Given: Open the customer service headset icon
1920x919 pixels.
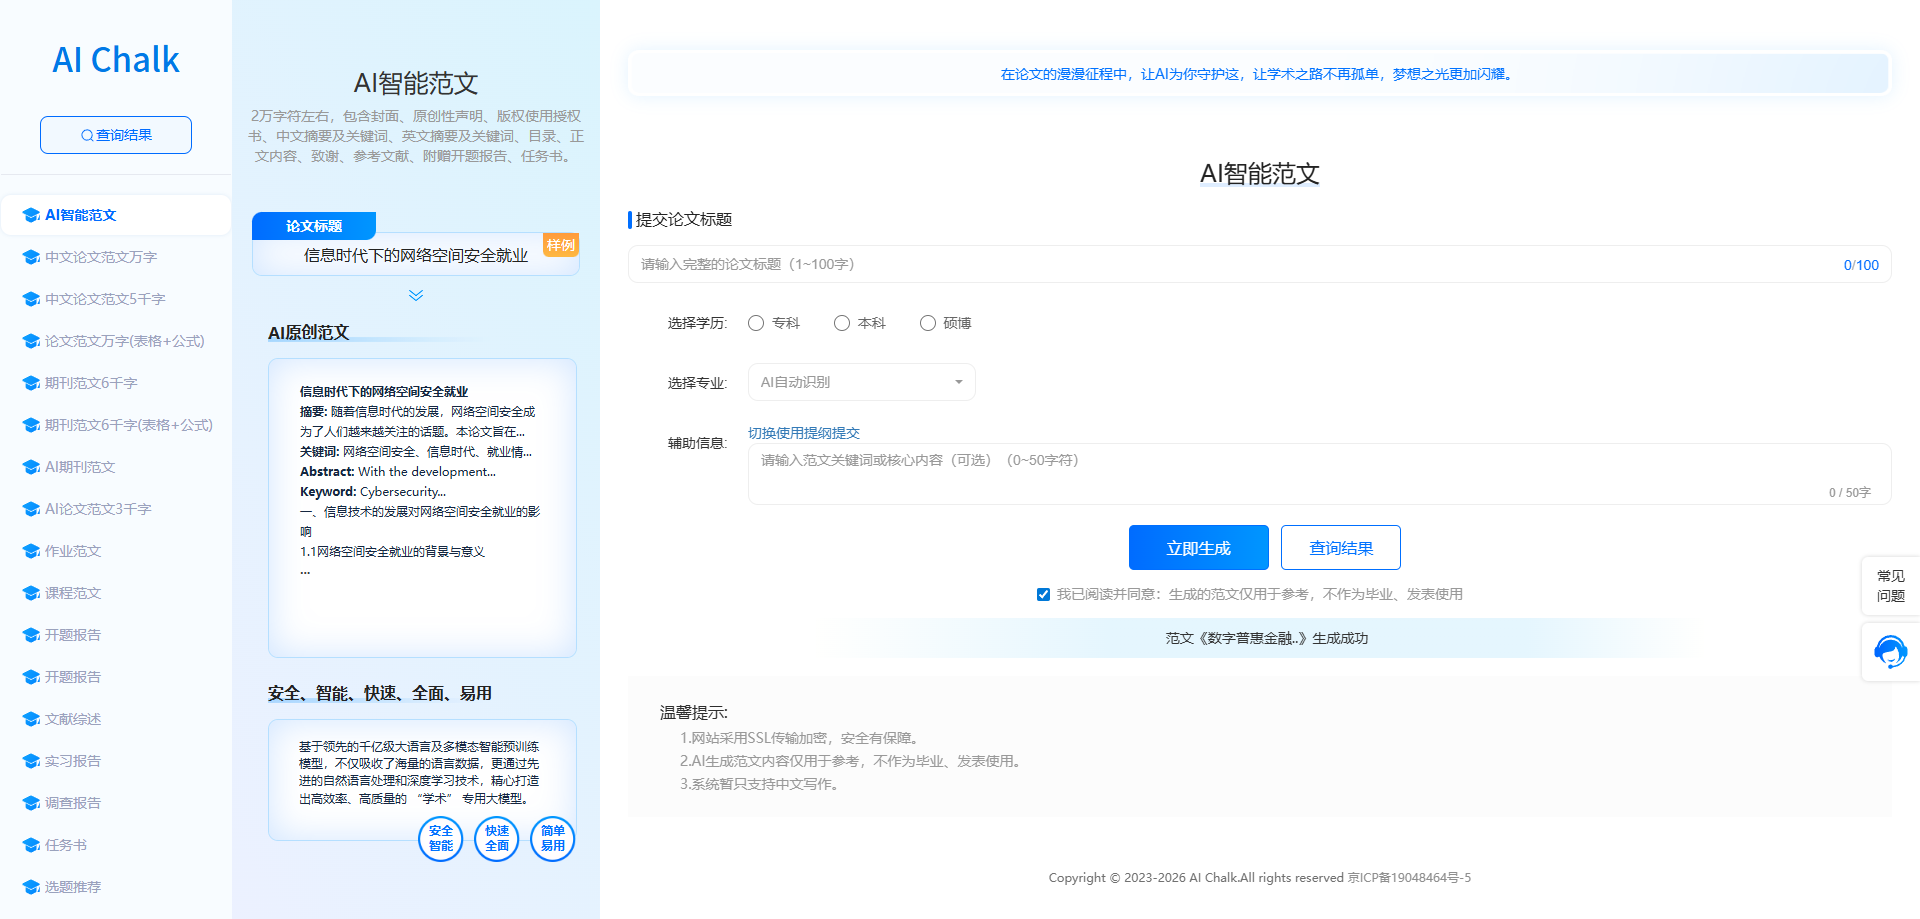Looking at the screenshot, I should click(x=1890, y=652).
